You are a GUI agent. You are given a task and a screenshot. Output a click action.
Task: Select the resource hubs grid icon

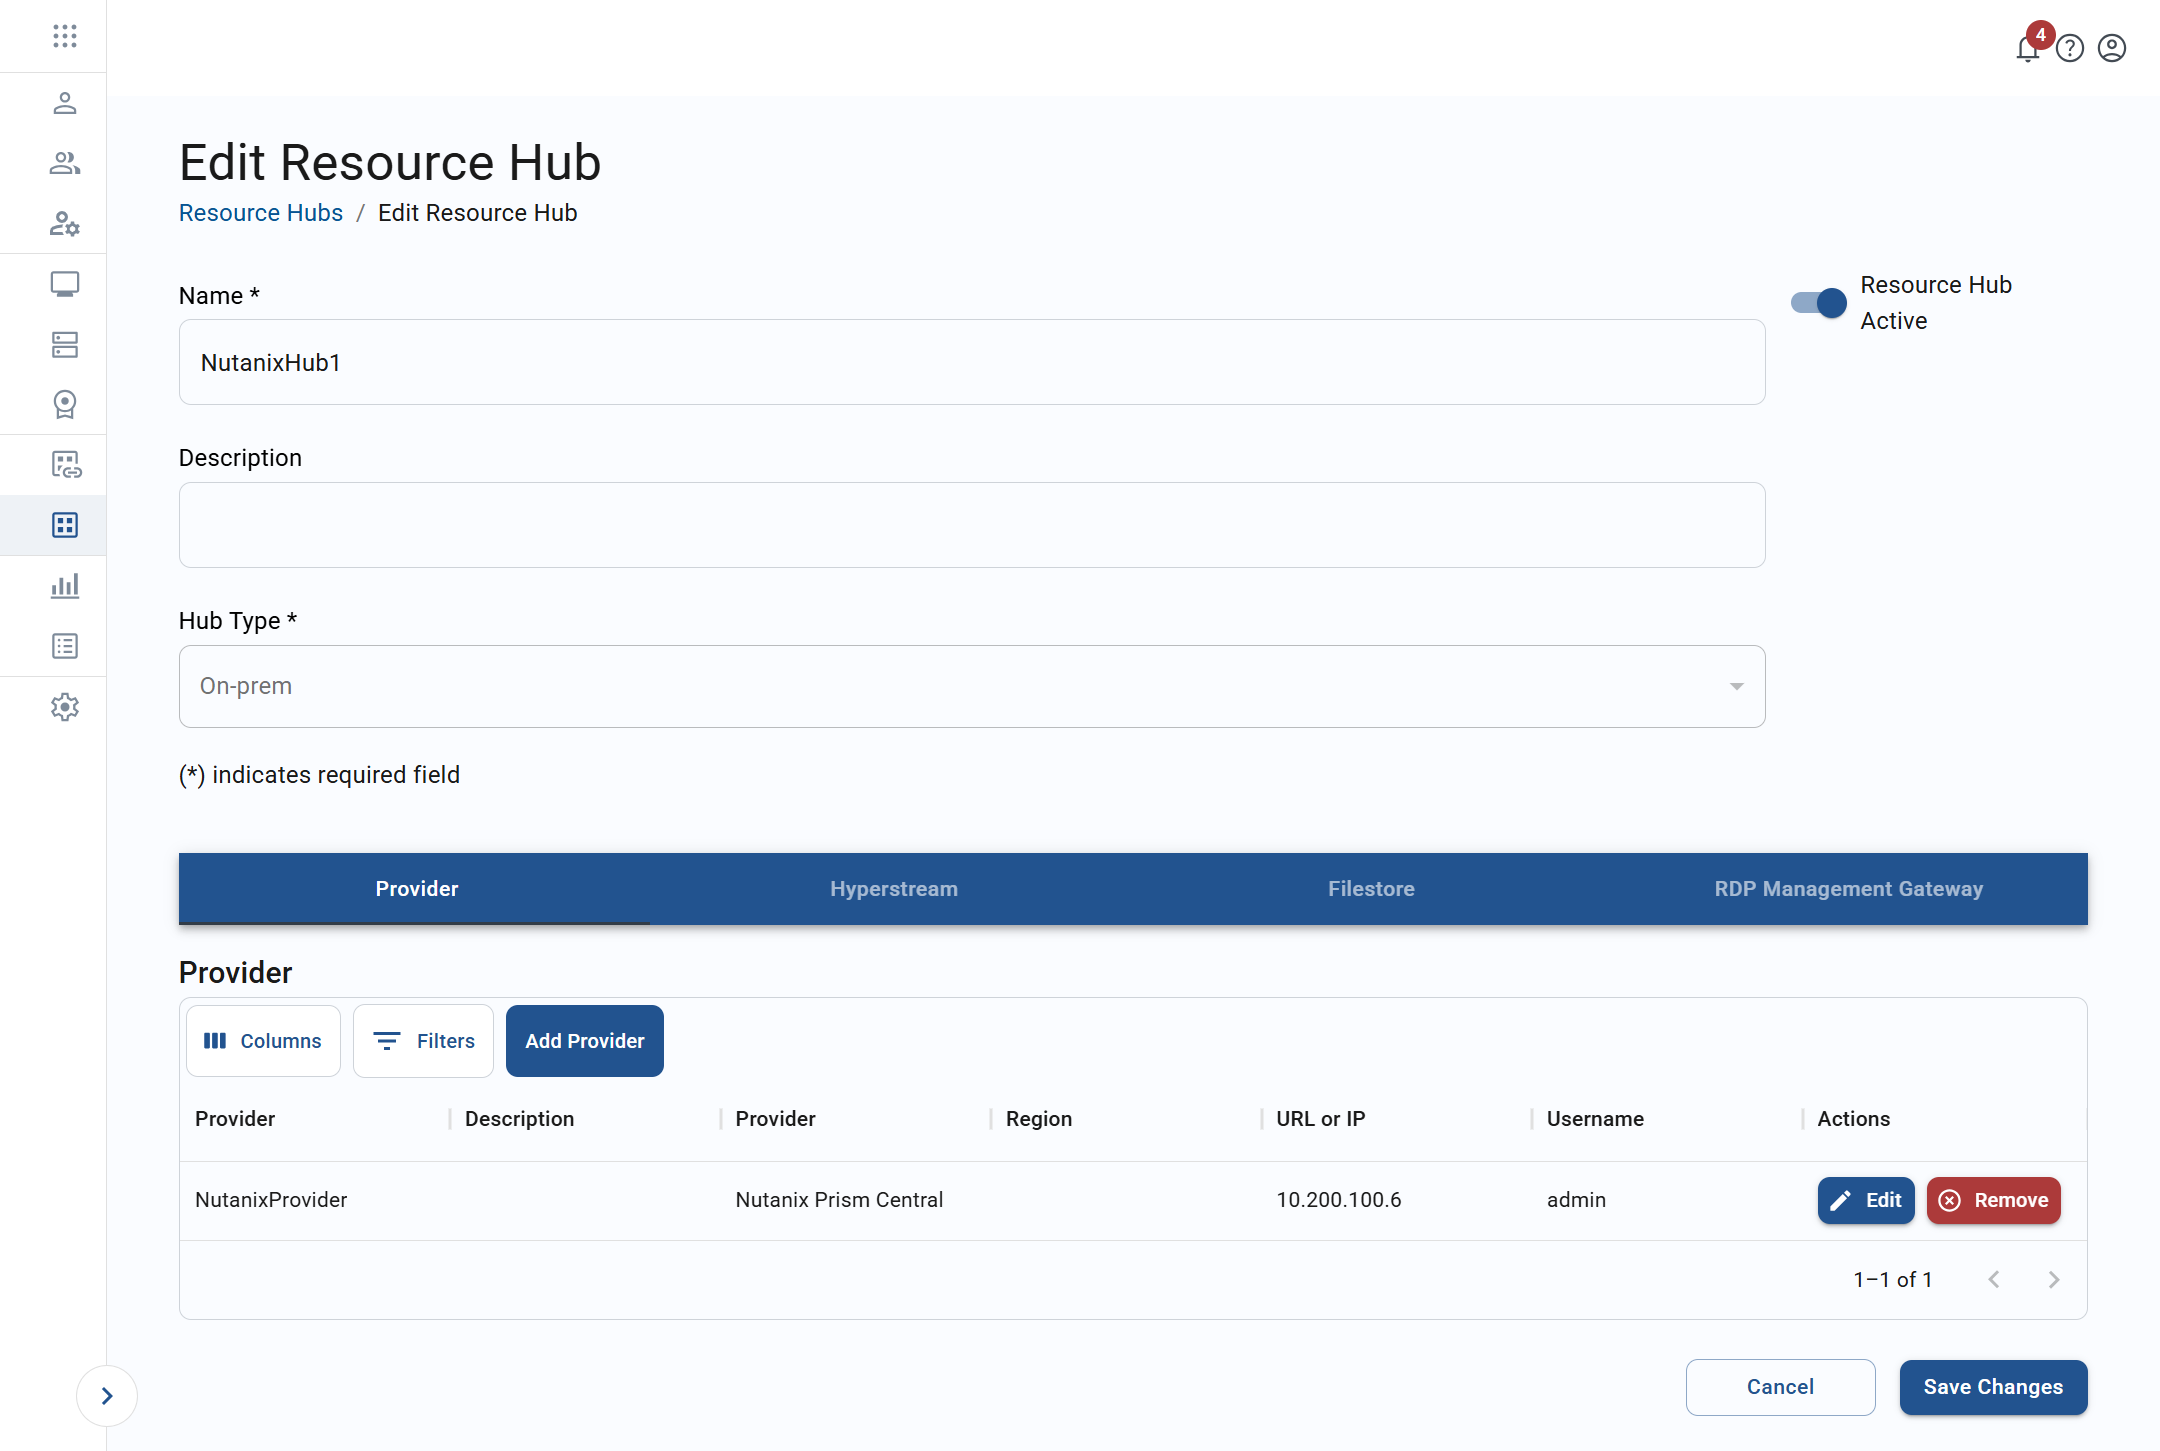coord(65,524)
